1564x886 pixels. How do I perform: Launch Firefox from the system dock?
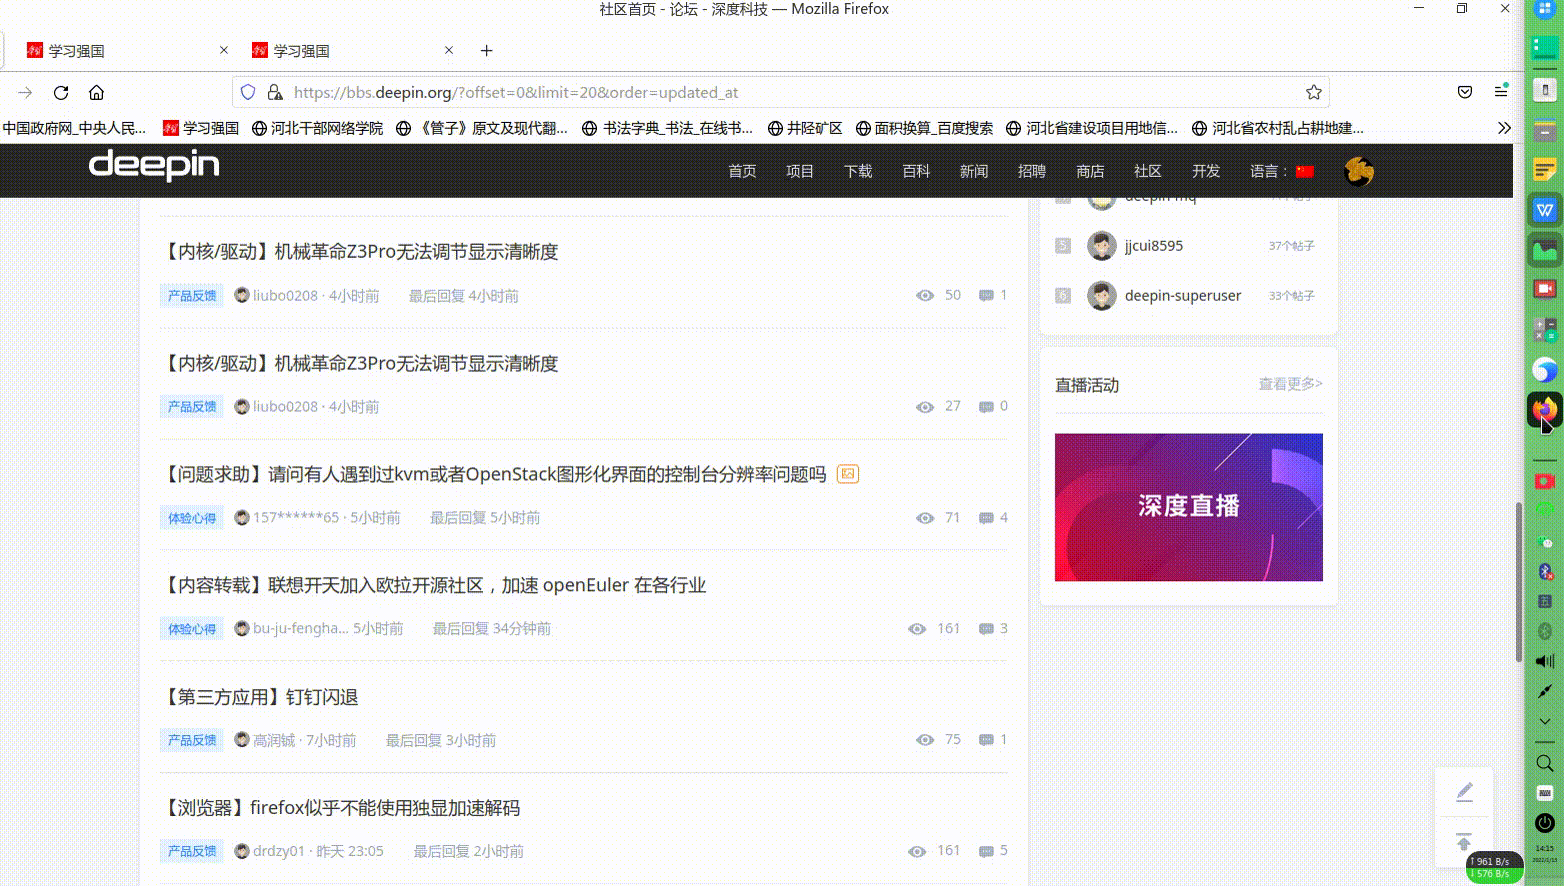click(x=1544, y=410)
